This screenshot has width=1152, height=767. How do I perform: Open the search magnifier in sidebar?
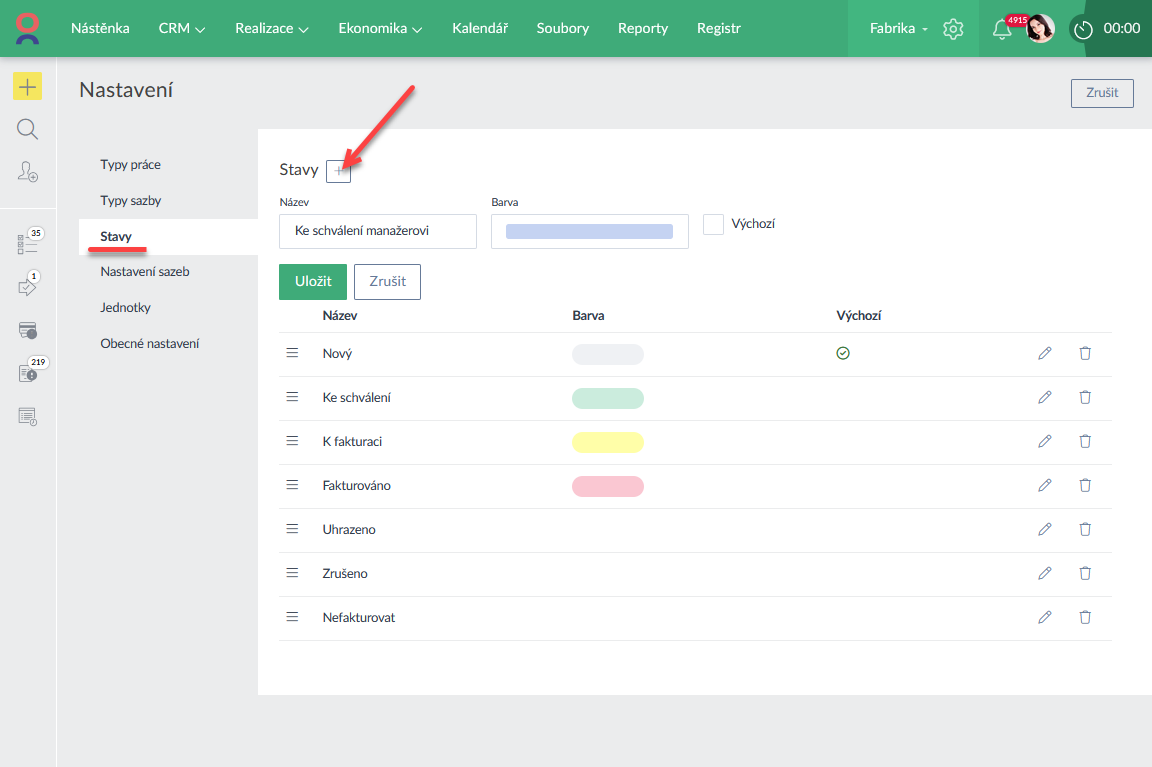coord(27,129)
